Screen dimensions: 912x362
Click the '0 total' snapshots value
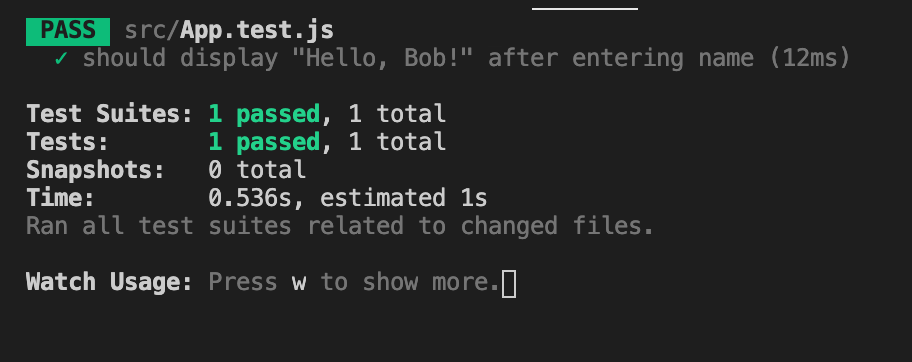pyautogui.click(x=257, y=169)
